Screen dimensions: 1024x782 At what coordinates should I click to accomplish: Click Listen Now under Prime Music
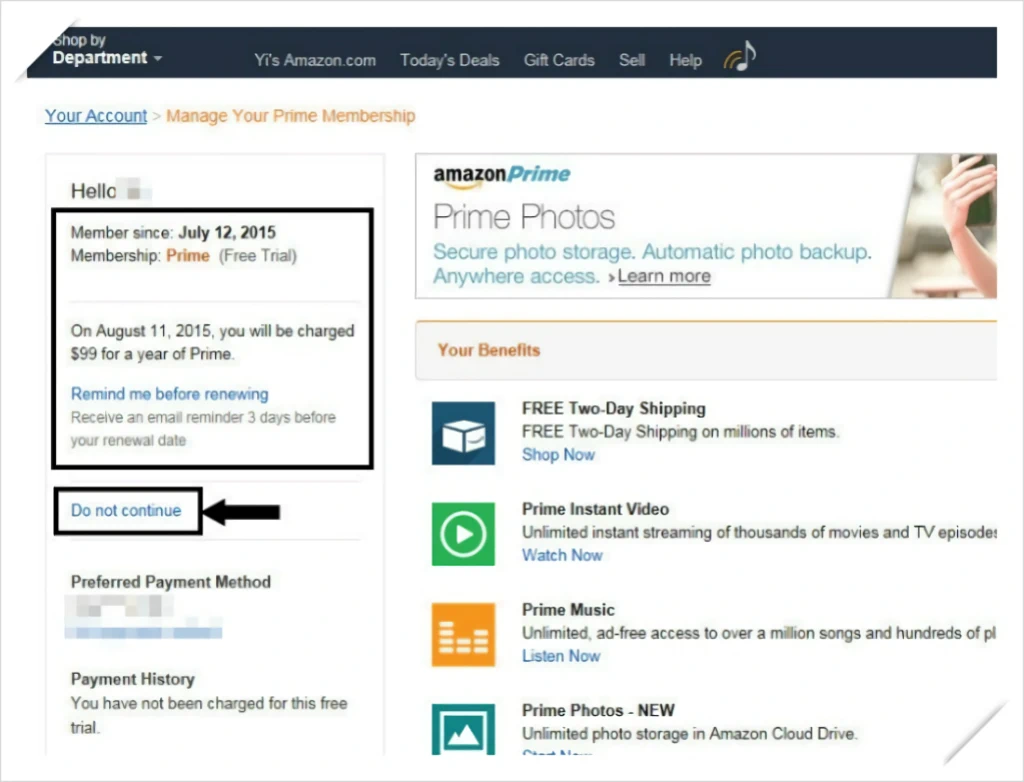pyautogui.click(x=561, y=656)
